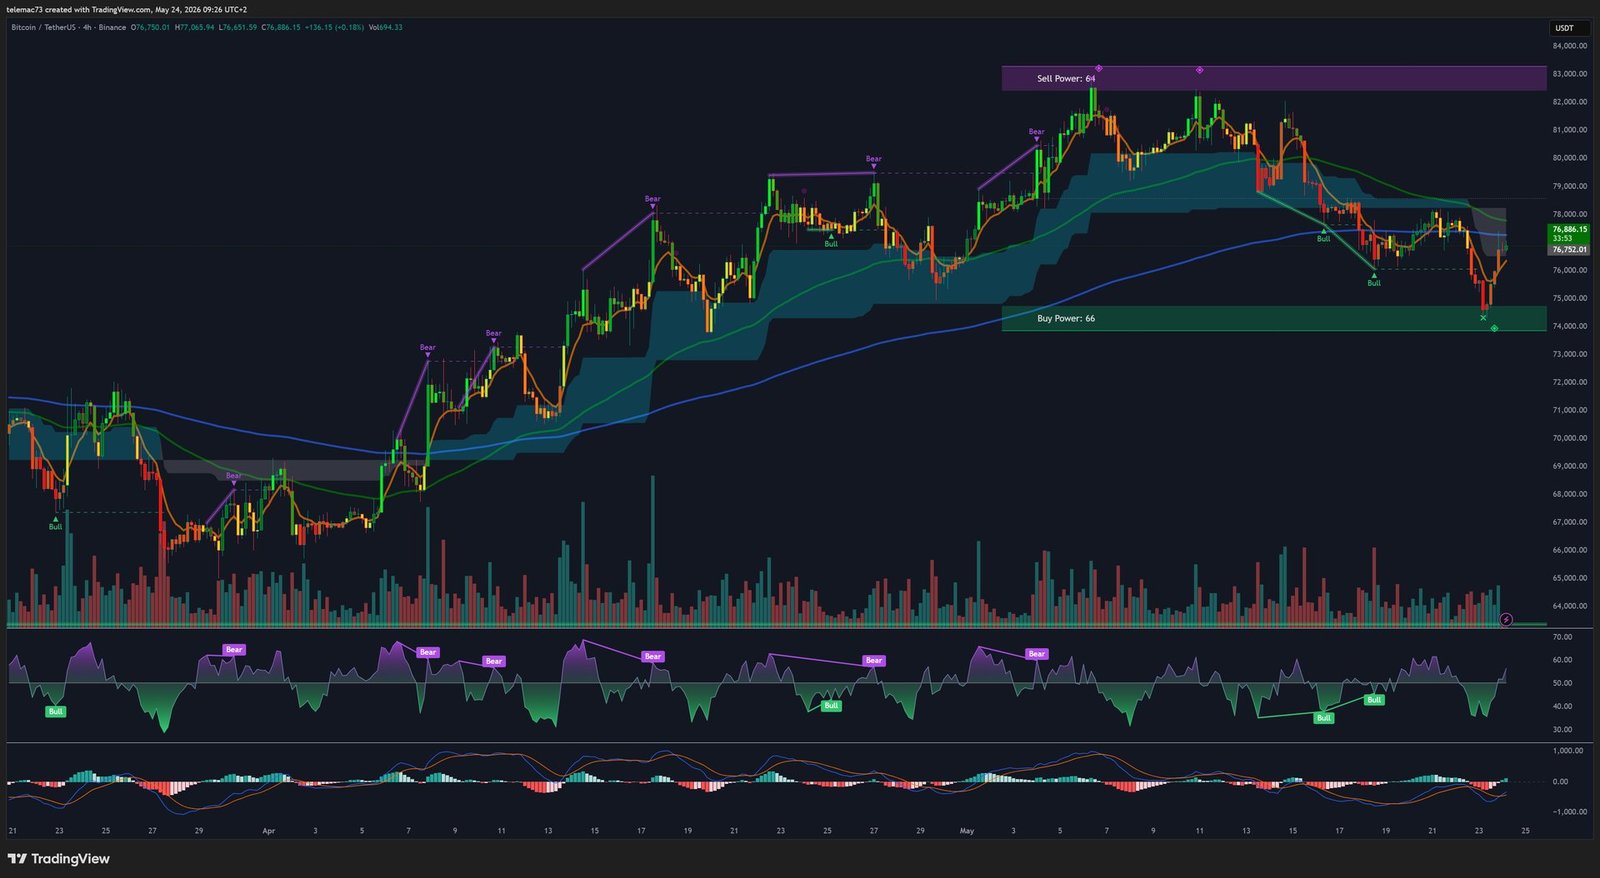Click the high value H77,065.94
Image resolution: width=1600 pixels, height=878 pixels.
[194, 27]
